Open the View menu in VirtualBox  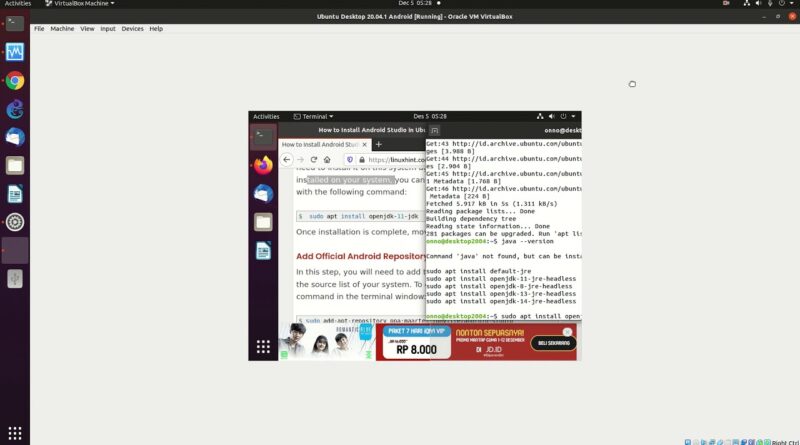pyautogui.click(x=87, y=29)
